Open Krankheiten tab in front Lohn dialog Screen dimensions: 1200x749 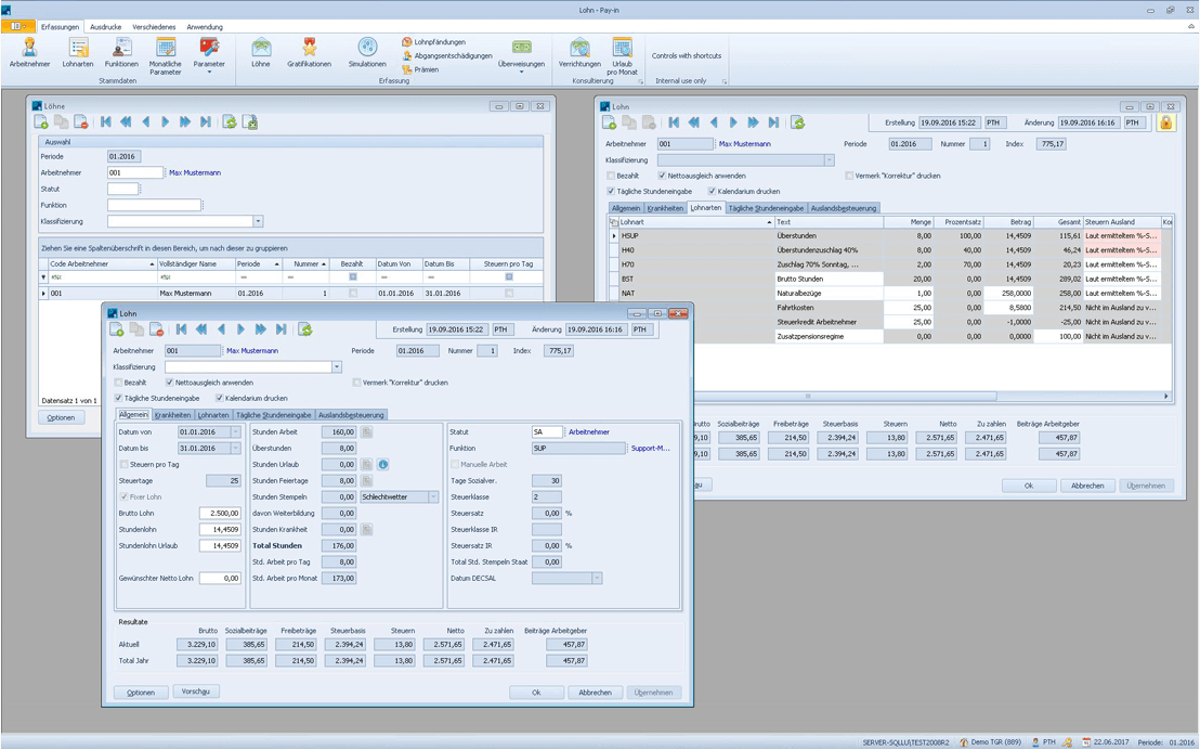click(173, 414)
